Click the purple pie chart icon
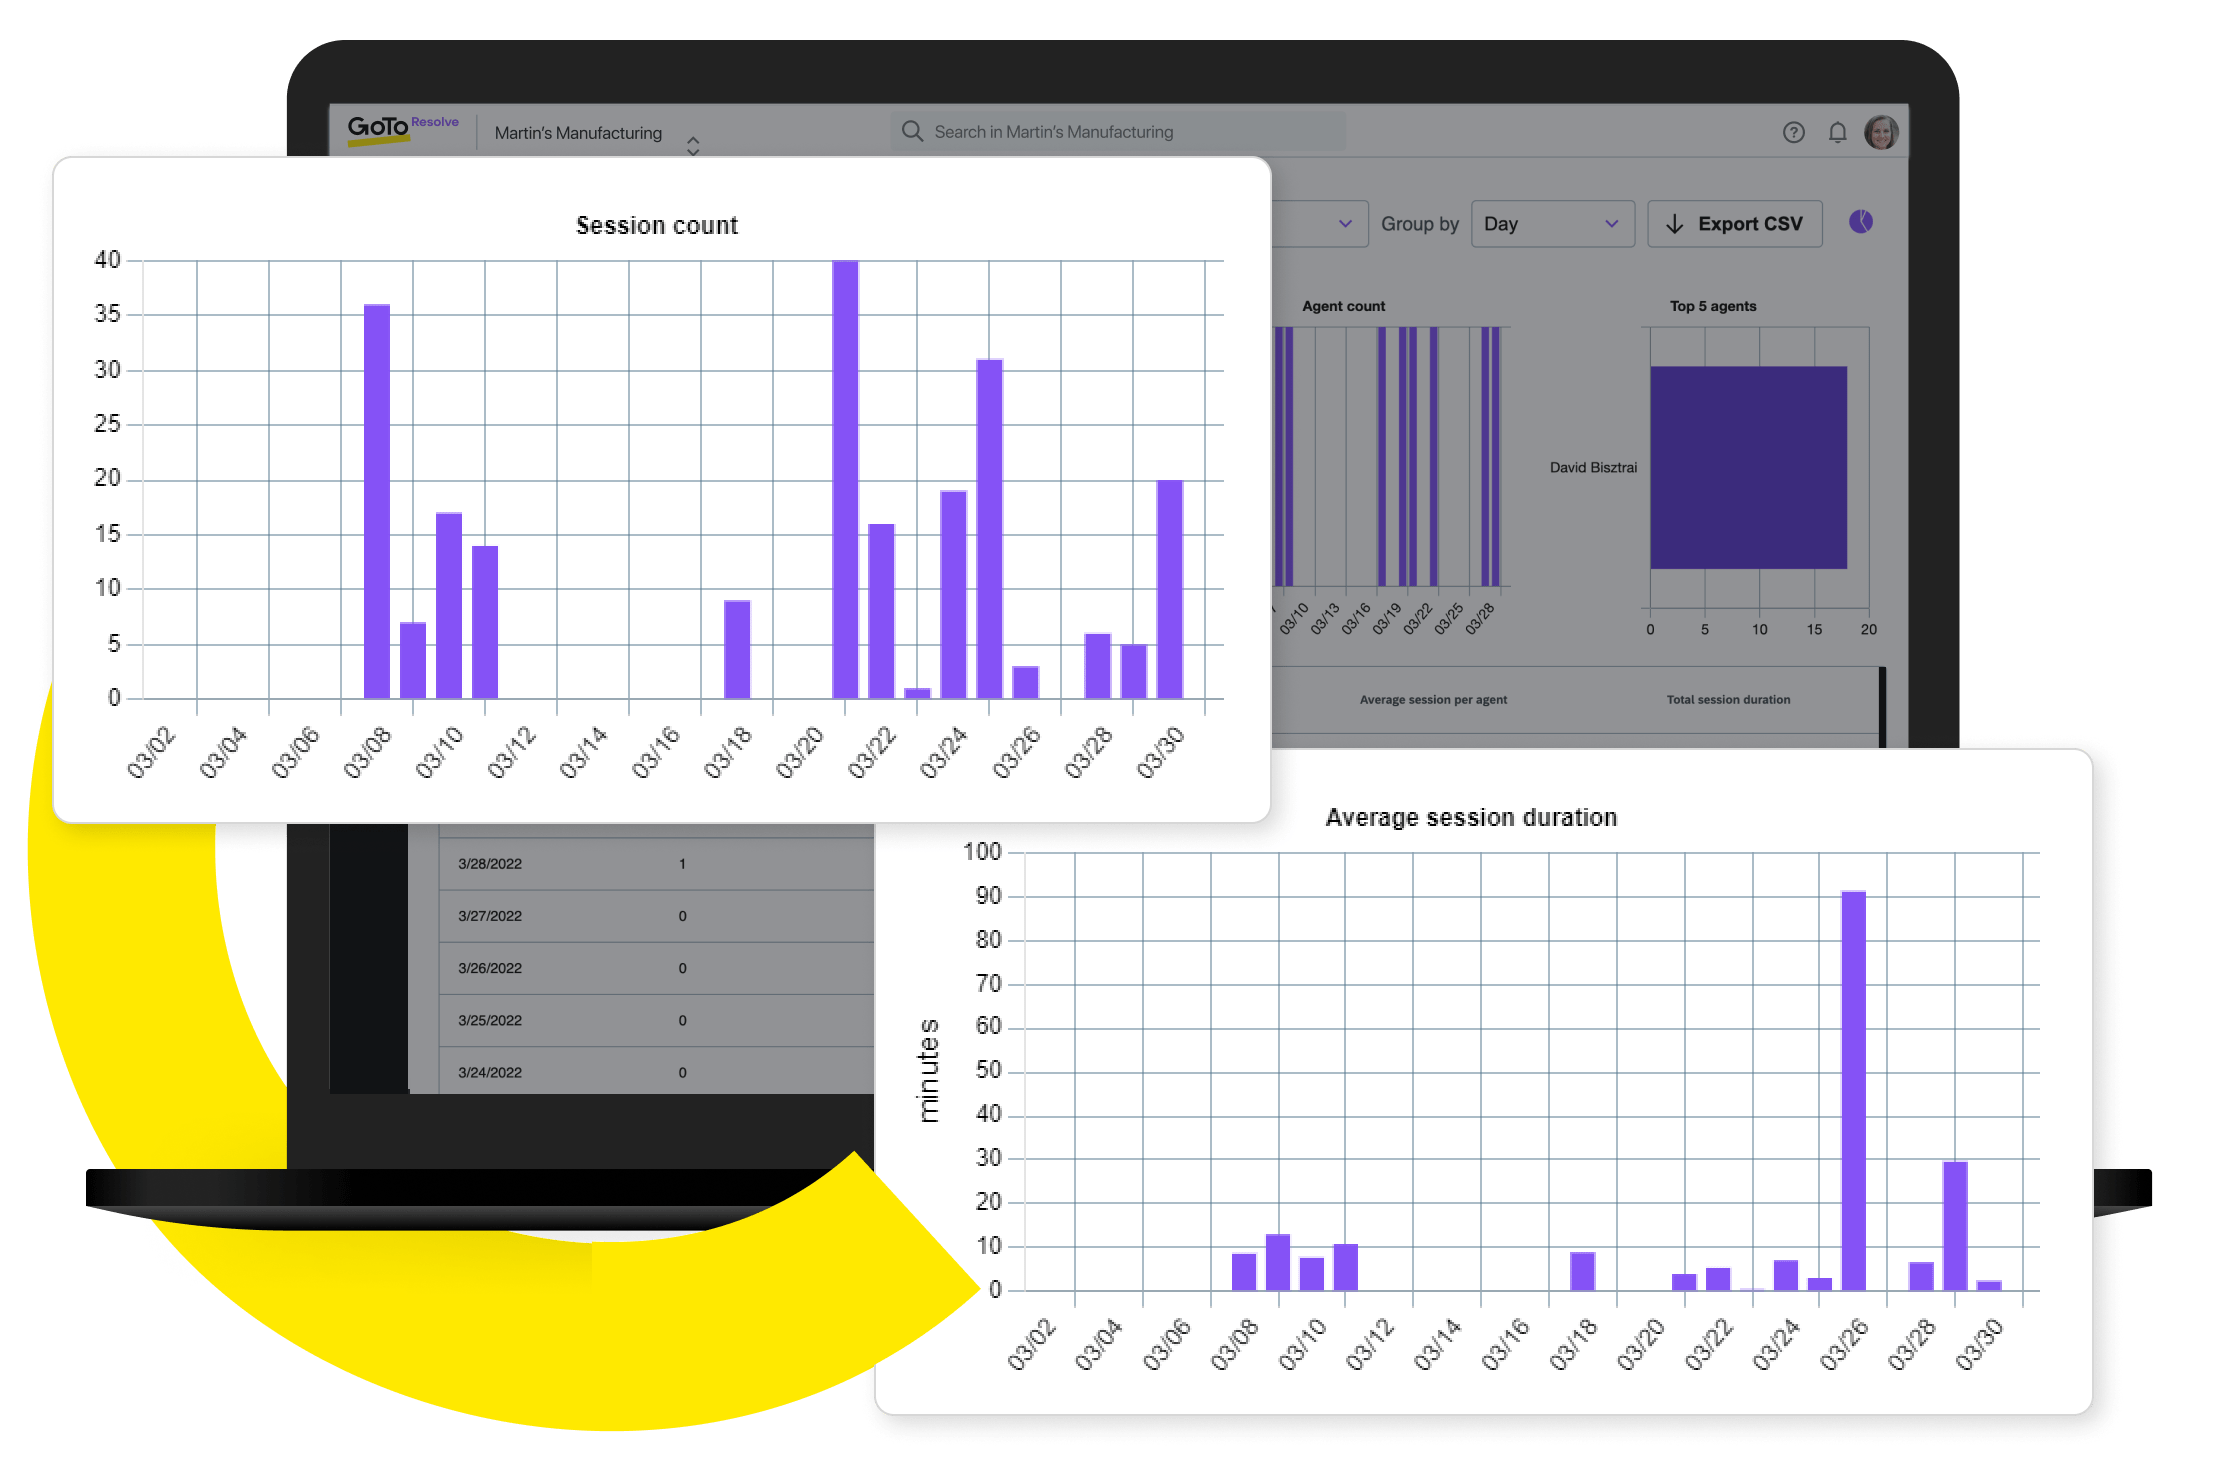Image resolution: width=2220 pixels, height=1480 pixels. [x=1861, y=222]
